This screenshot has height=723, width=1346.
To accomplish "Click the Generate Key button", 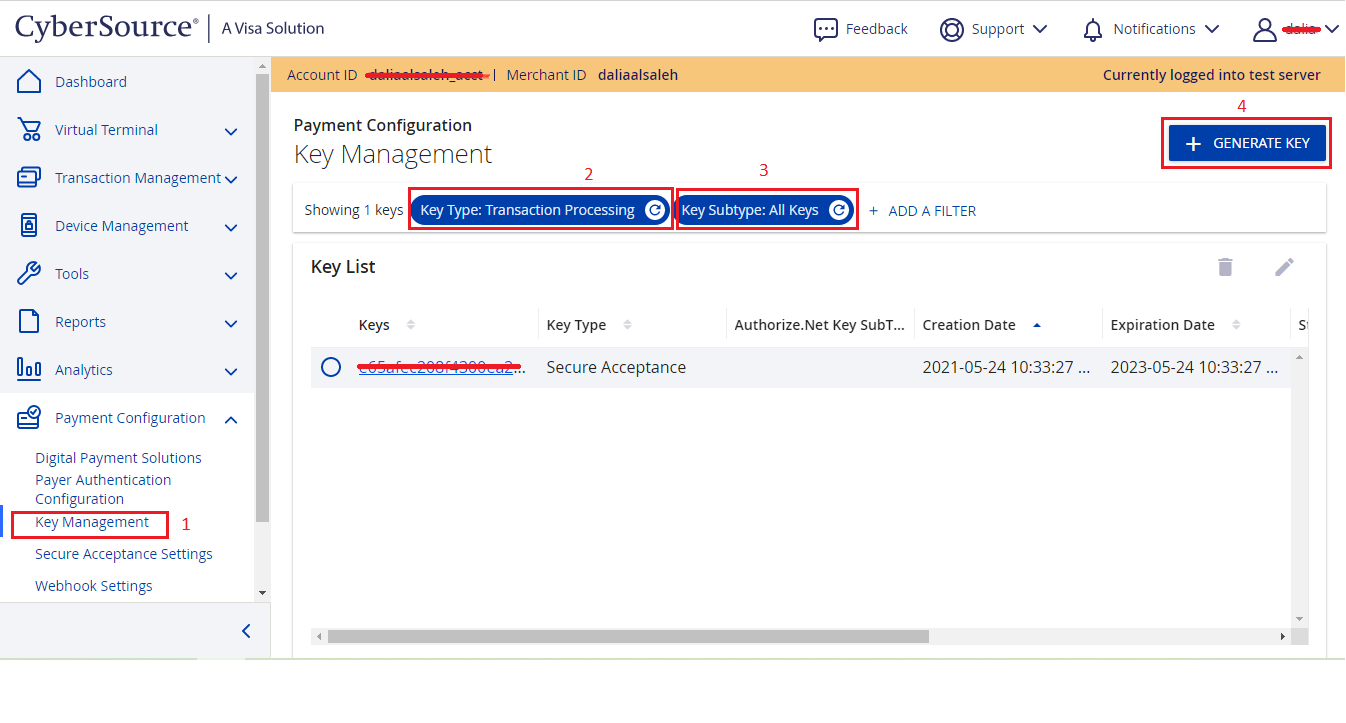I will pos(1247,144).
